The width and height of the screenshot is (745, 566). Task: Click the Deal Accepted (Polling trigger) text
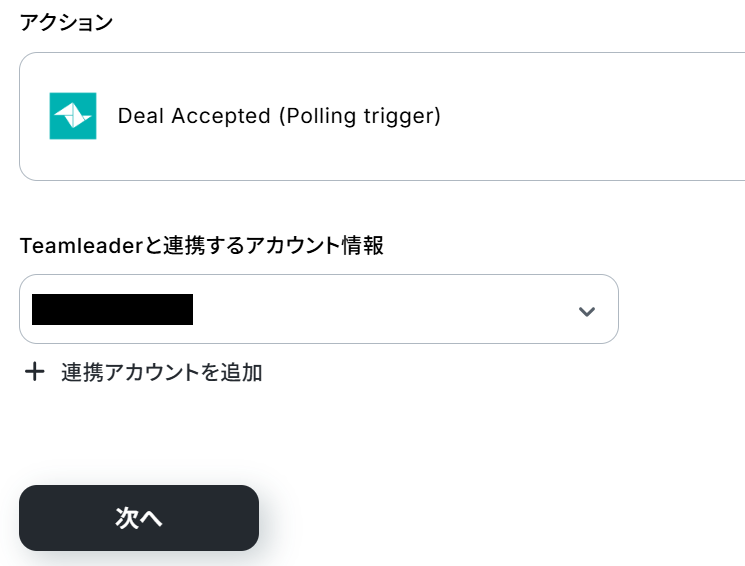[279, 116]
